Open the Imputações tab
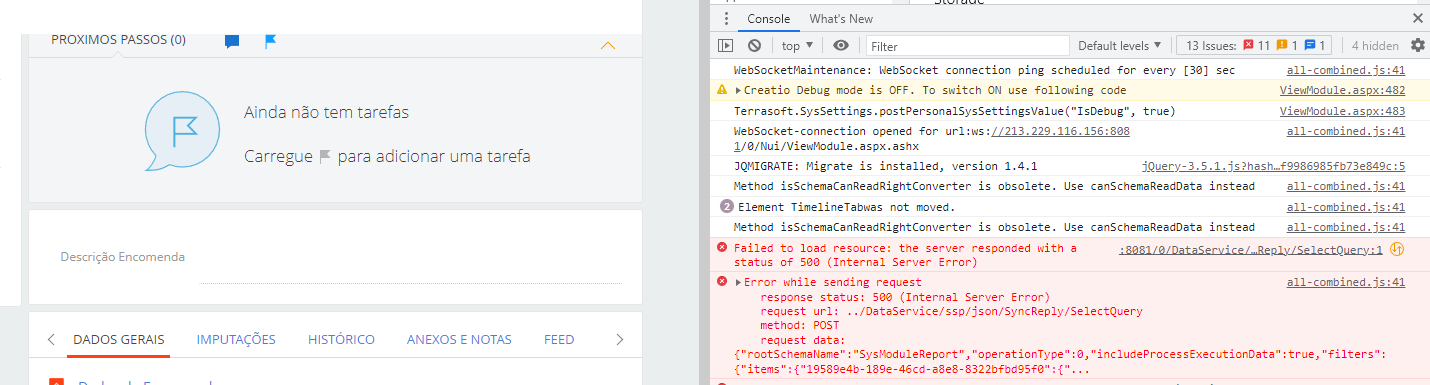This screenshot has height=385, width=1430. click(x=236, y=340)
